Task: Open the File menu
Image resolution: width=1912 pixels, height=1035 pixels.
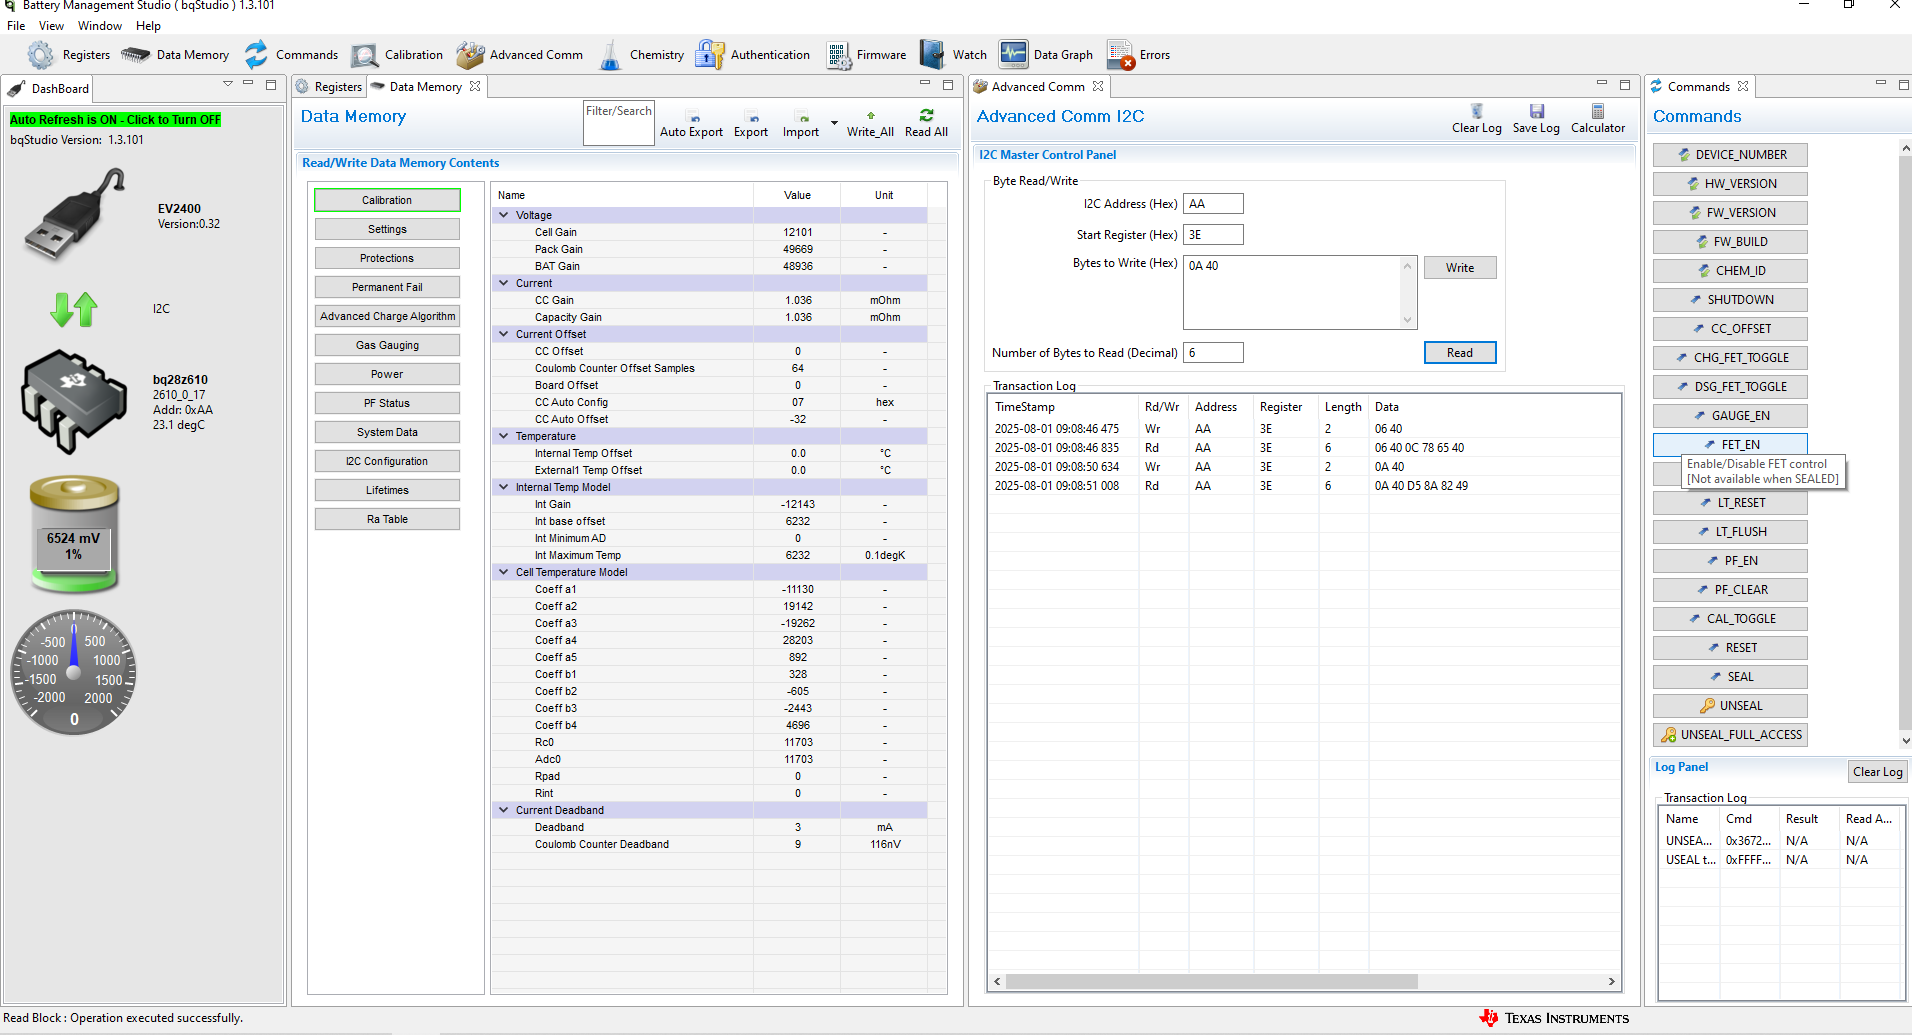Action: [x=16, y=26]
